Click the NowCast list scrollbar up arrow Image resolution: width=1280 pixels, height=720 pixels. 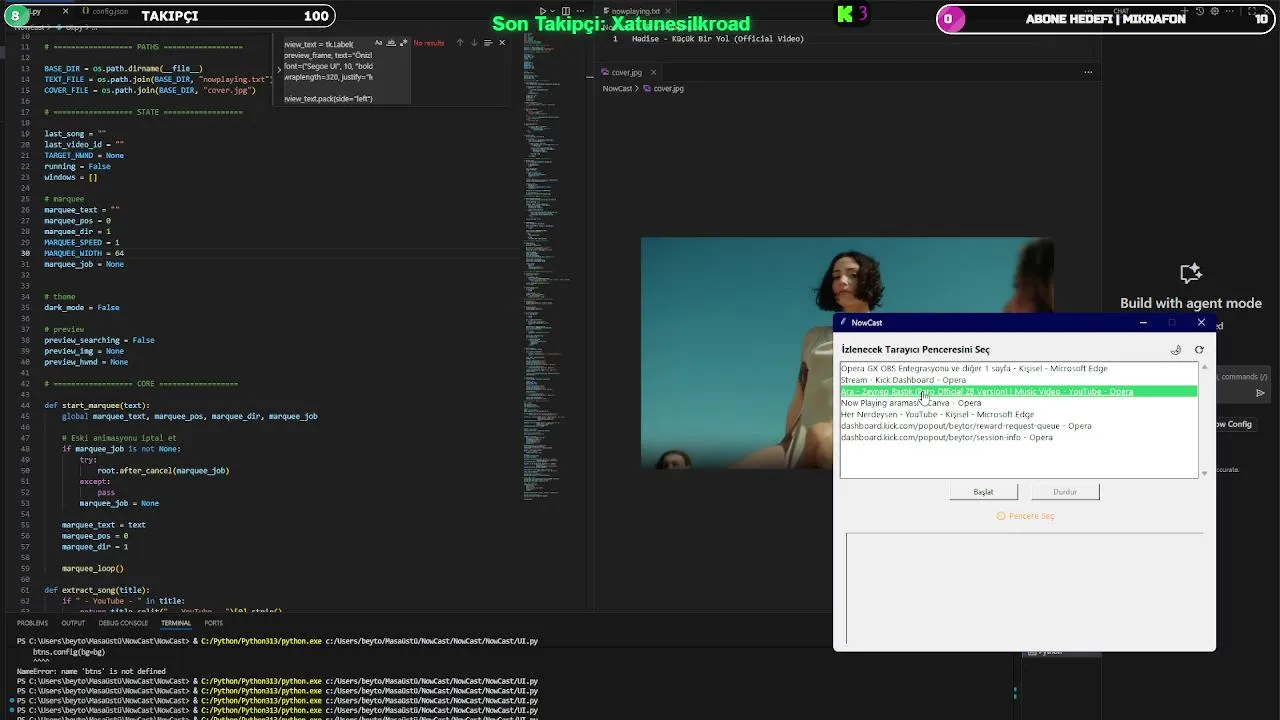click(1204, 367)
